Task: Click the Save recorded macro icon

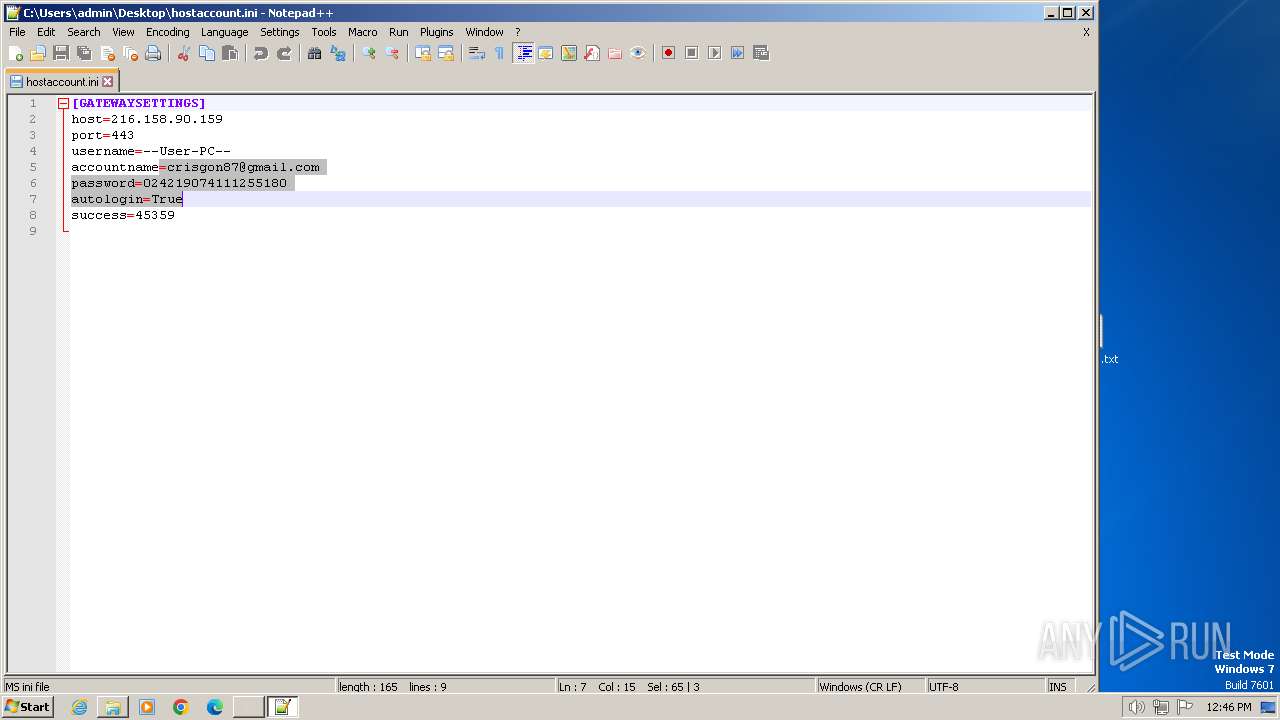Action: [x=761, y=53]
